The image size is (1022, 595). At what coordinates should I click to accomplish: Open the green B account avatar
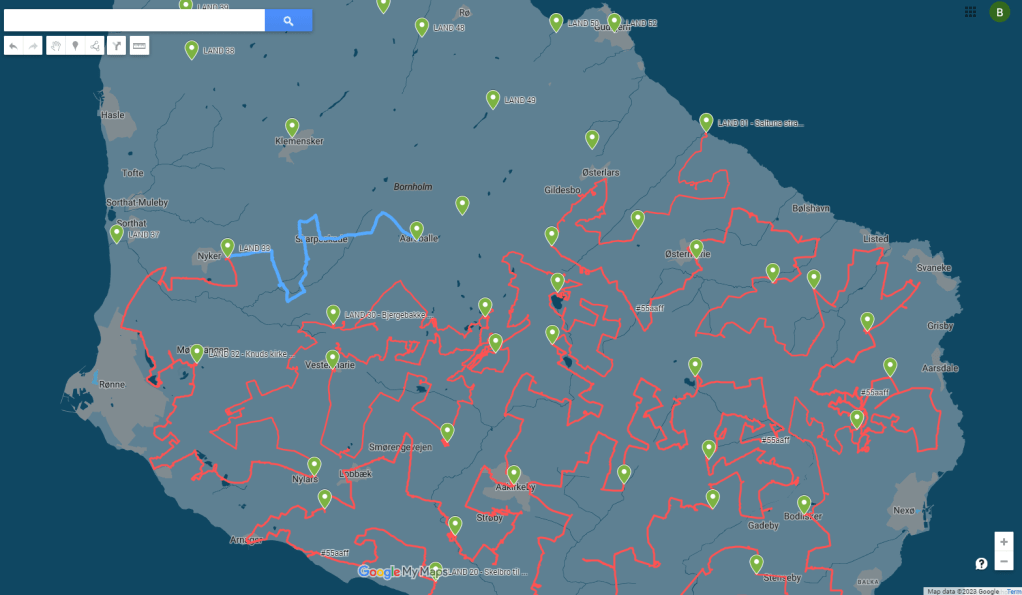click(x=999, y=12)
